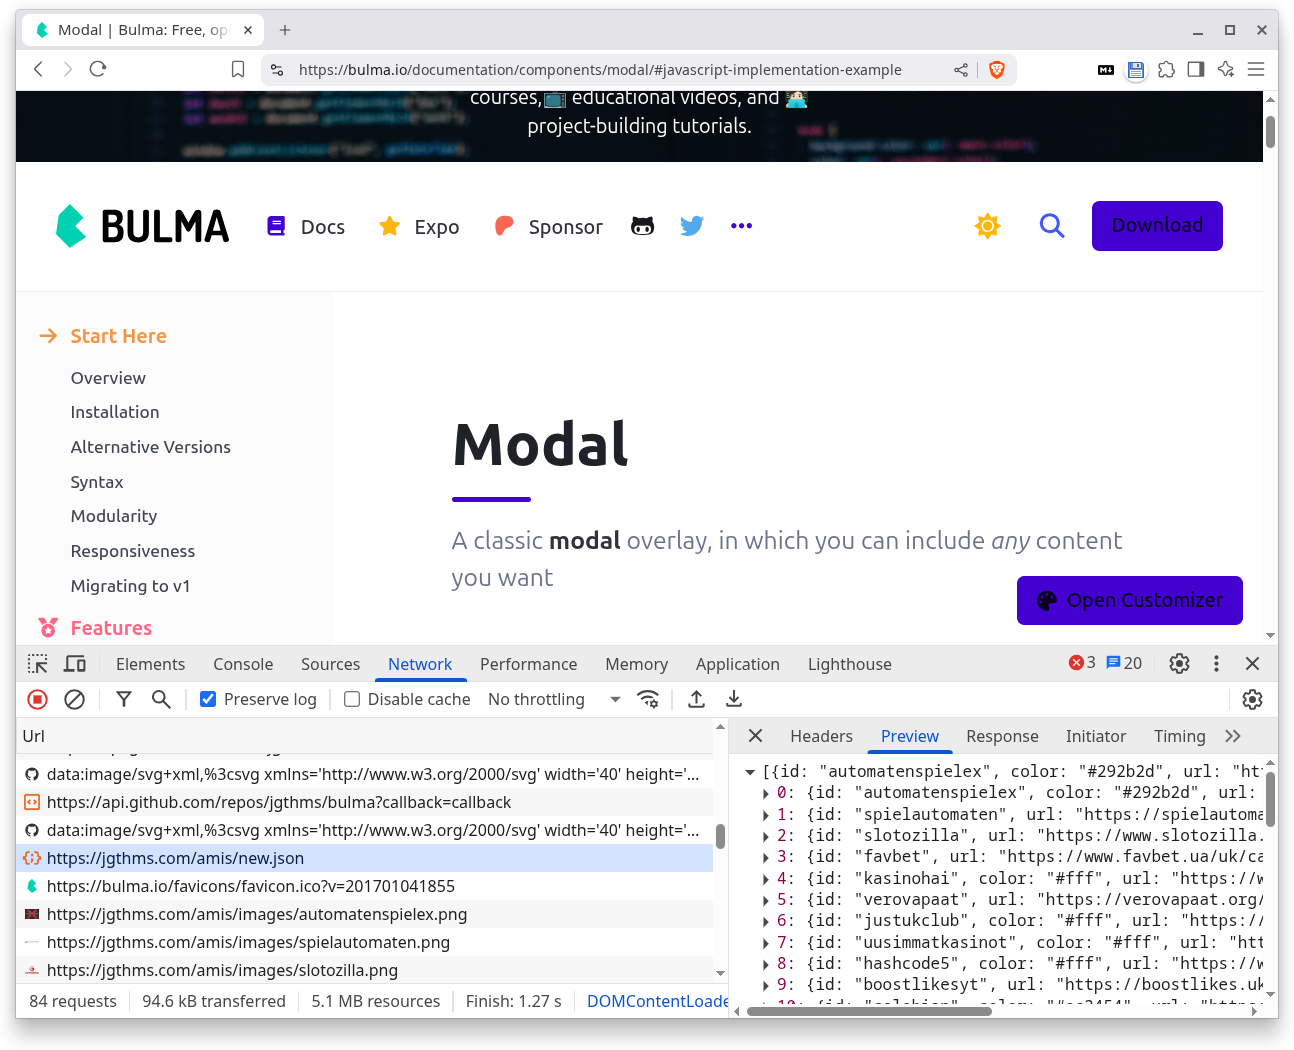Open Responsiveness sidebar link
Viewport: 1294px width, 1050px height.
[133, 551]
